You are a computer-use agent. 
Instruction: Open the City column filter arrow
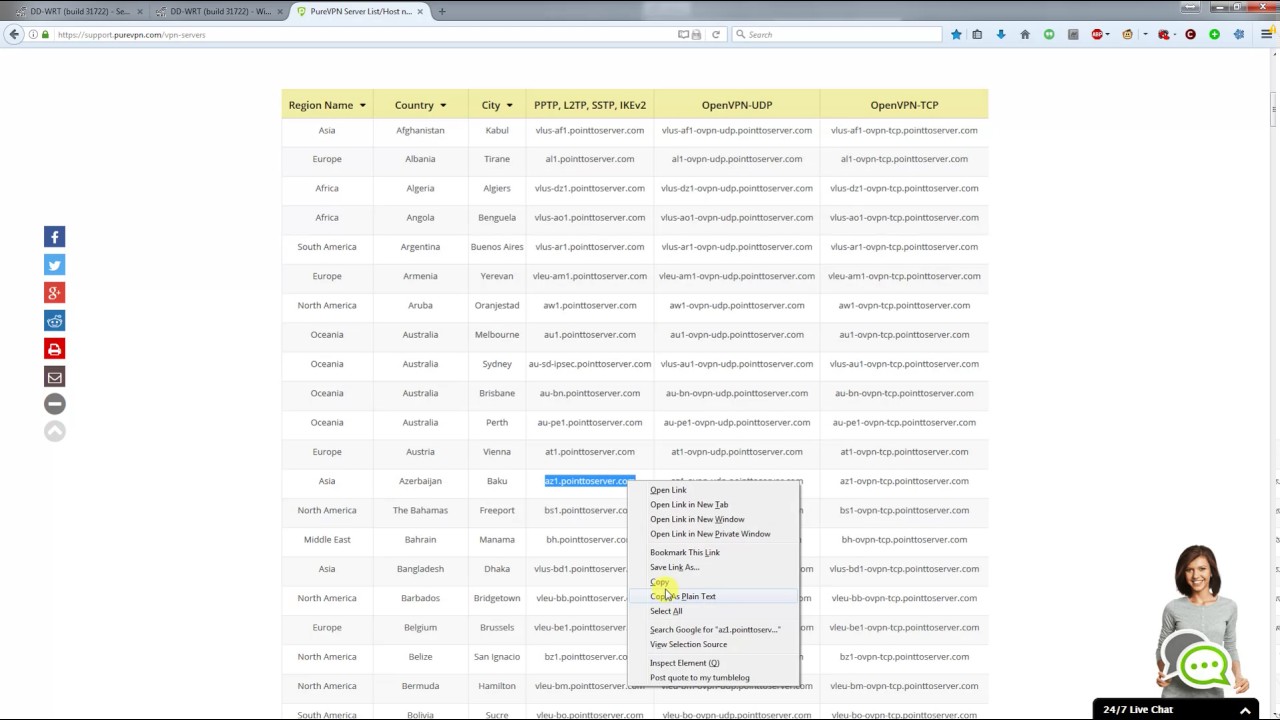click(x=509, y=105)
